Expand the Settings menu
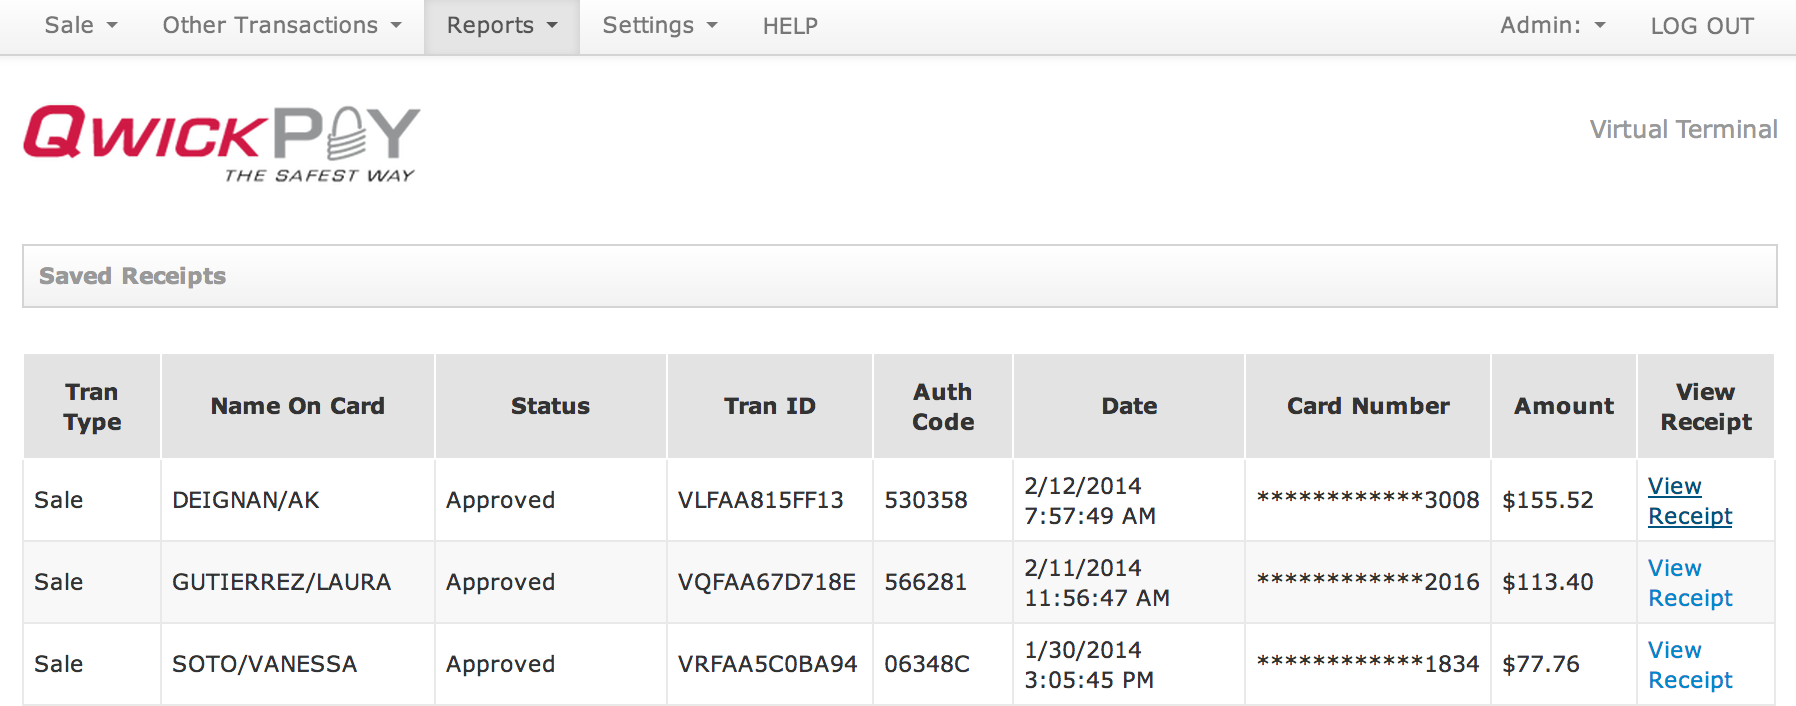 tap(659, 26)
